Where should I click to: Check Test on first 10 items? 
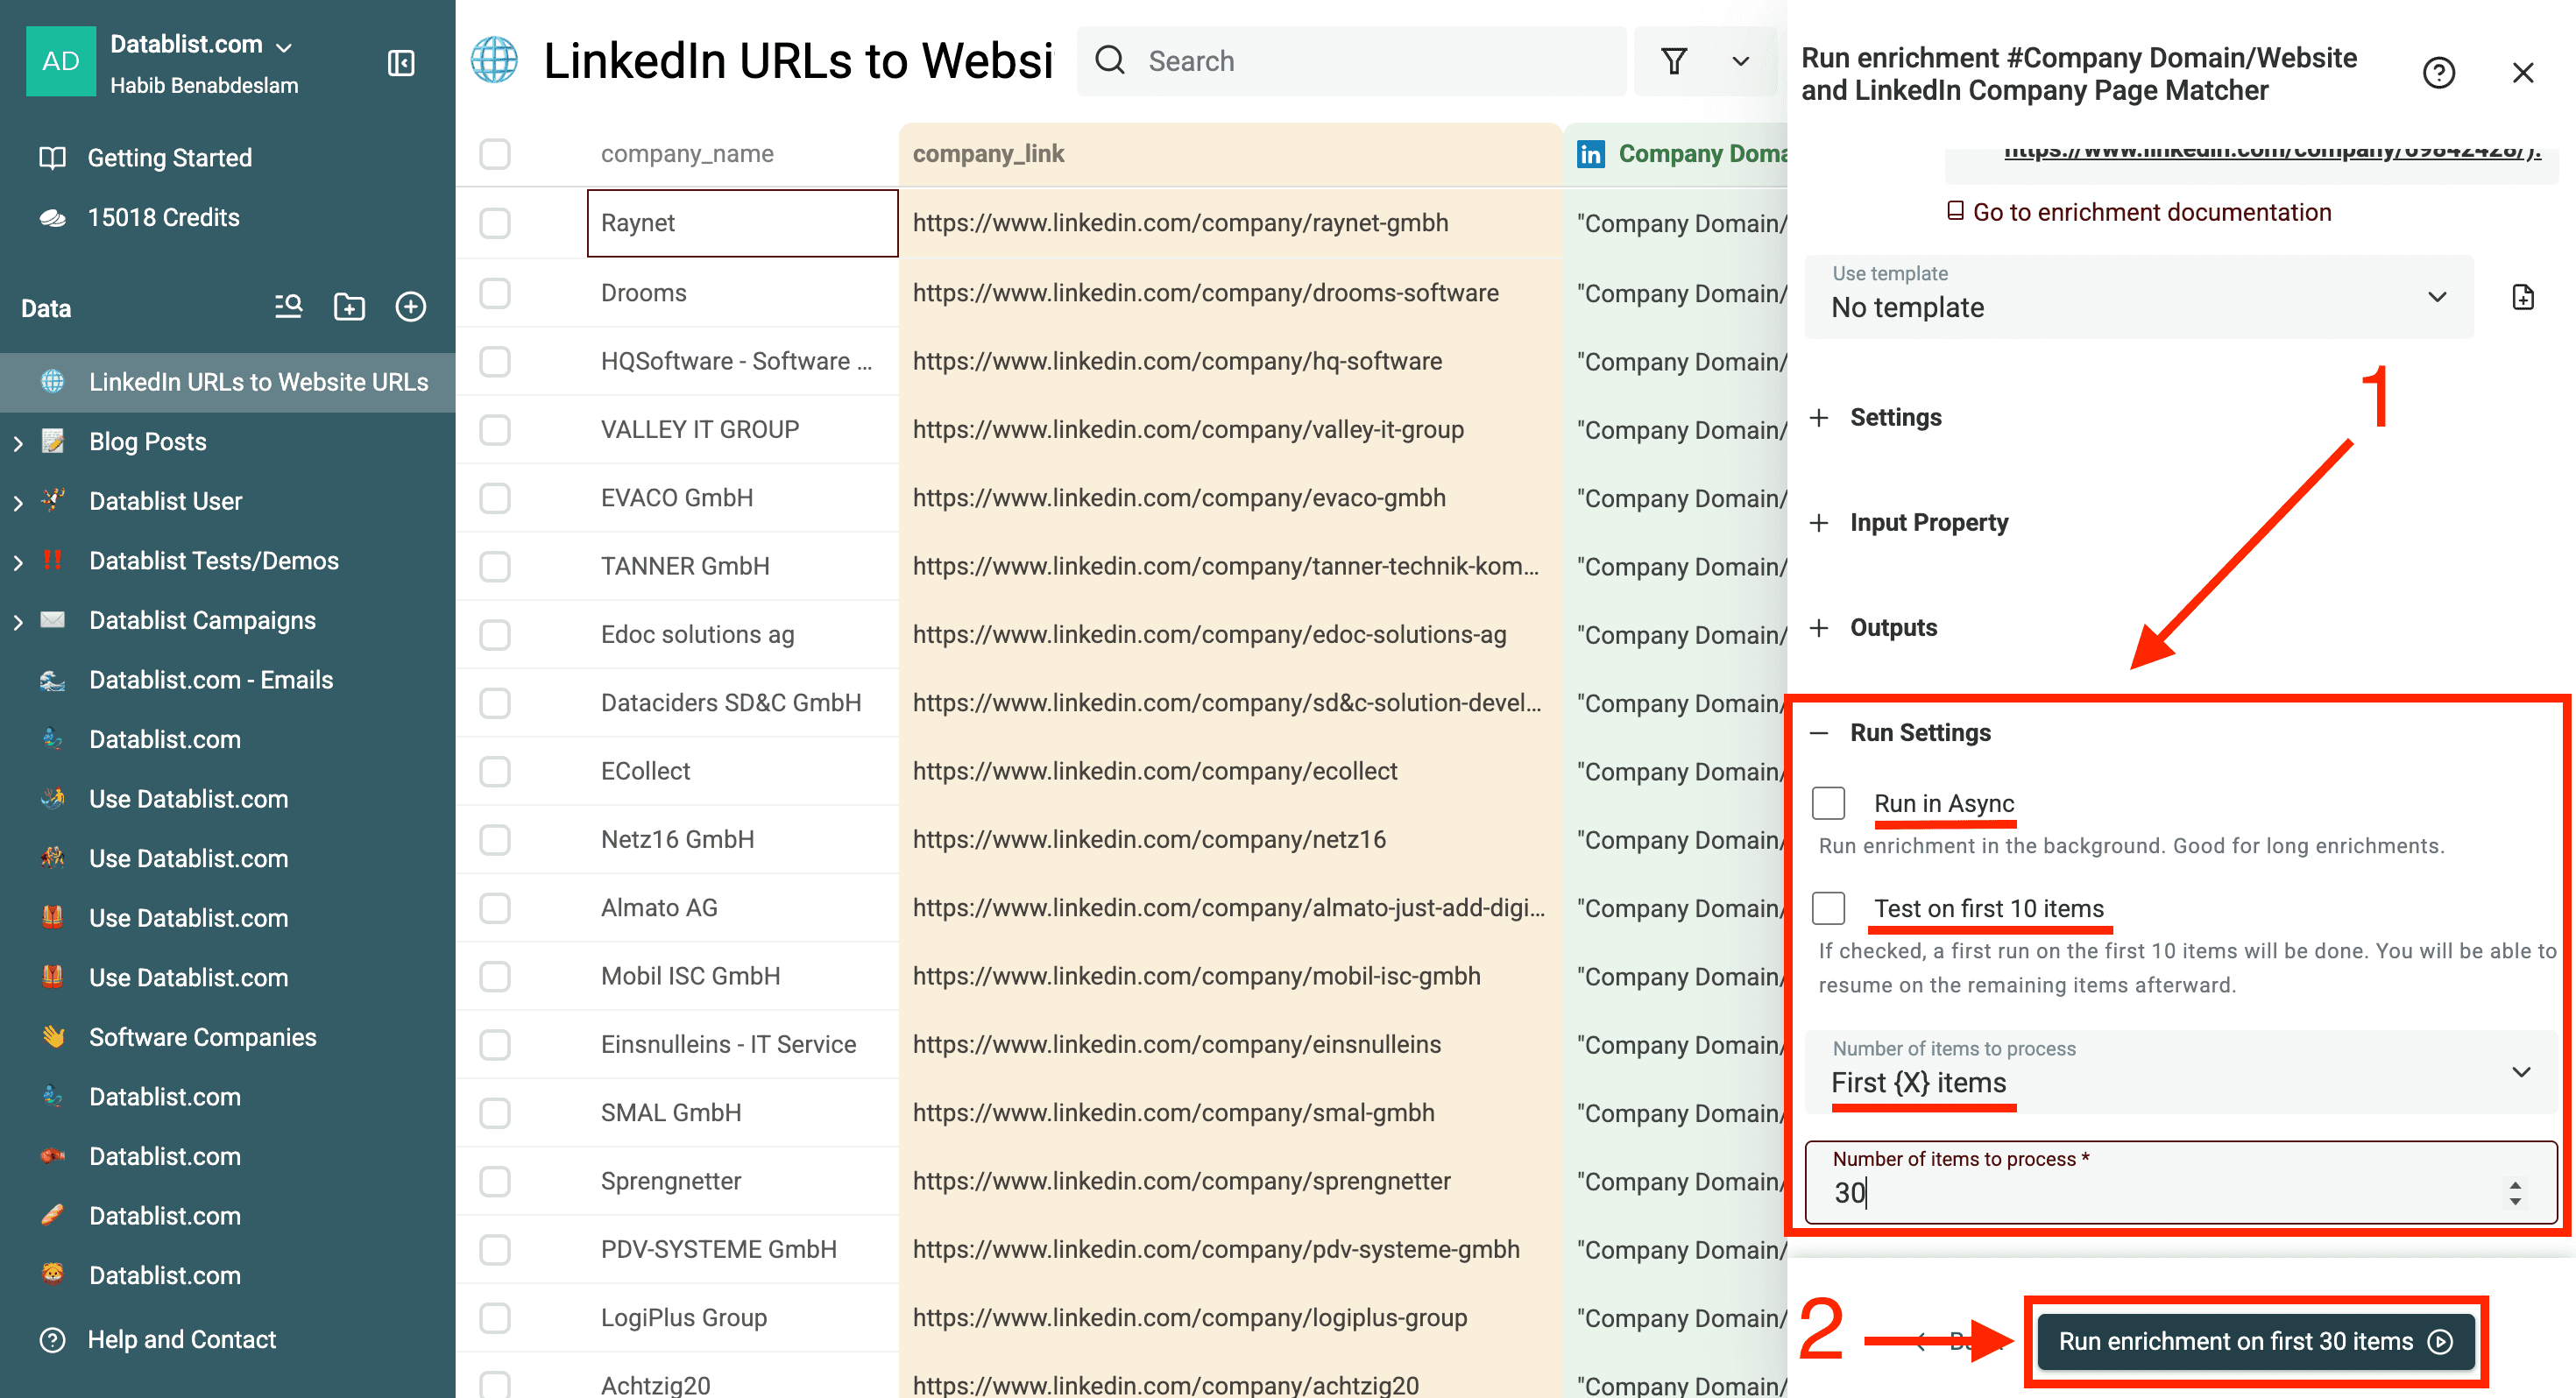click(1829, 908)
